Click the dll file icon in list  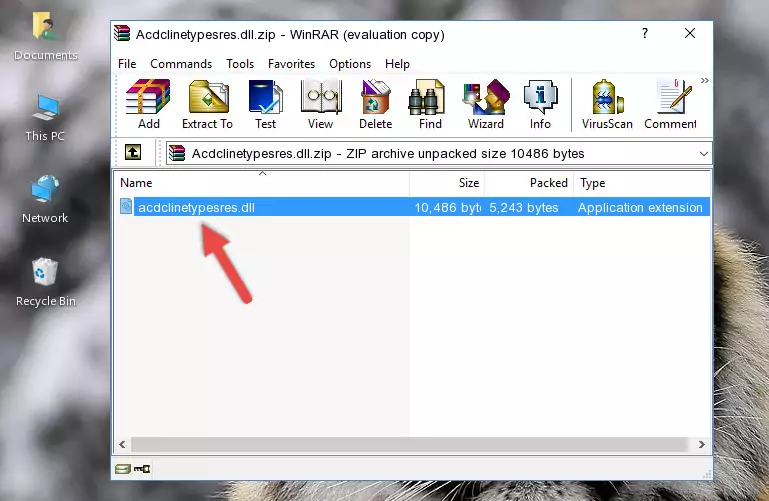click(126, 206)
